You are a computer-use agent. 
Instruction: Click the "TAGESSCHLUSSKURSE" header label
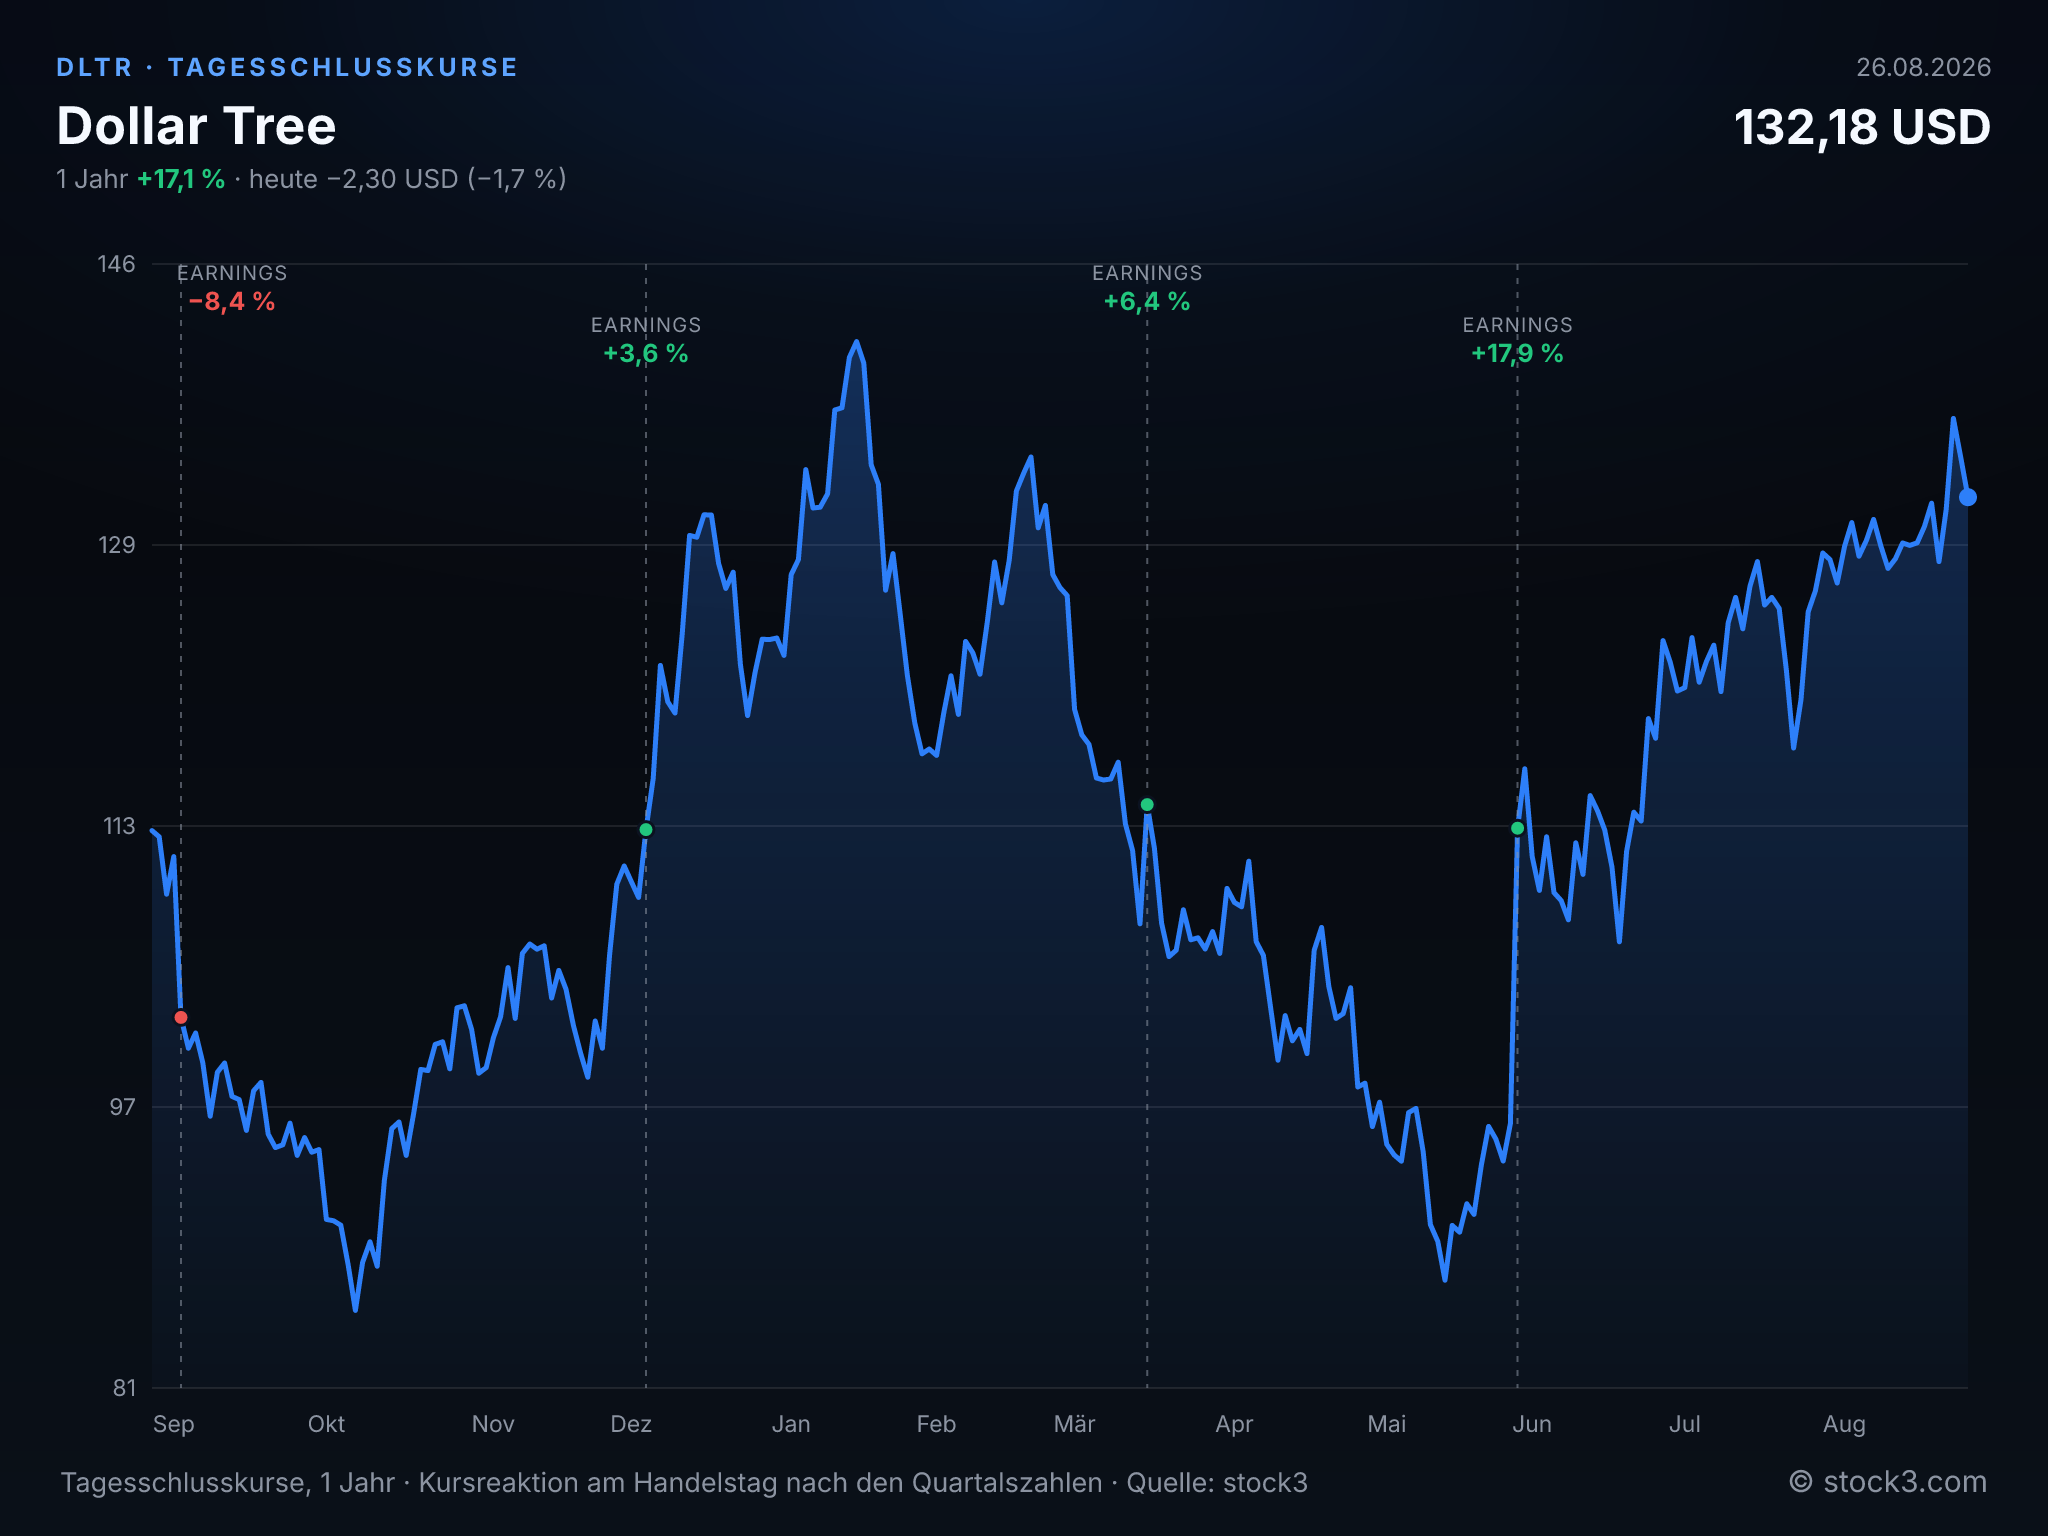point(343,67)
